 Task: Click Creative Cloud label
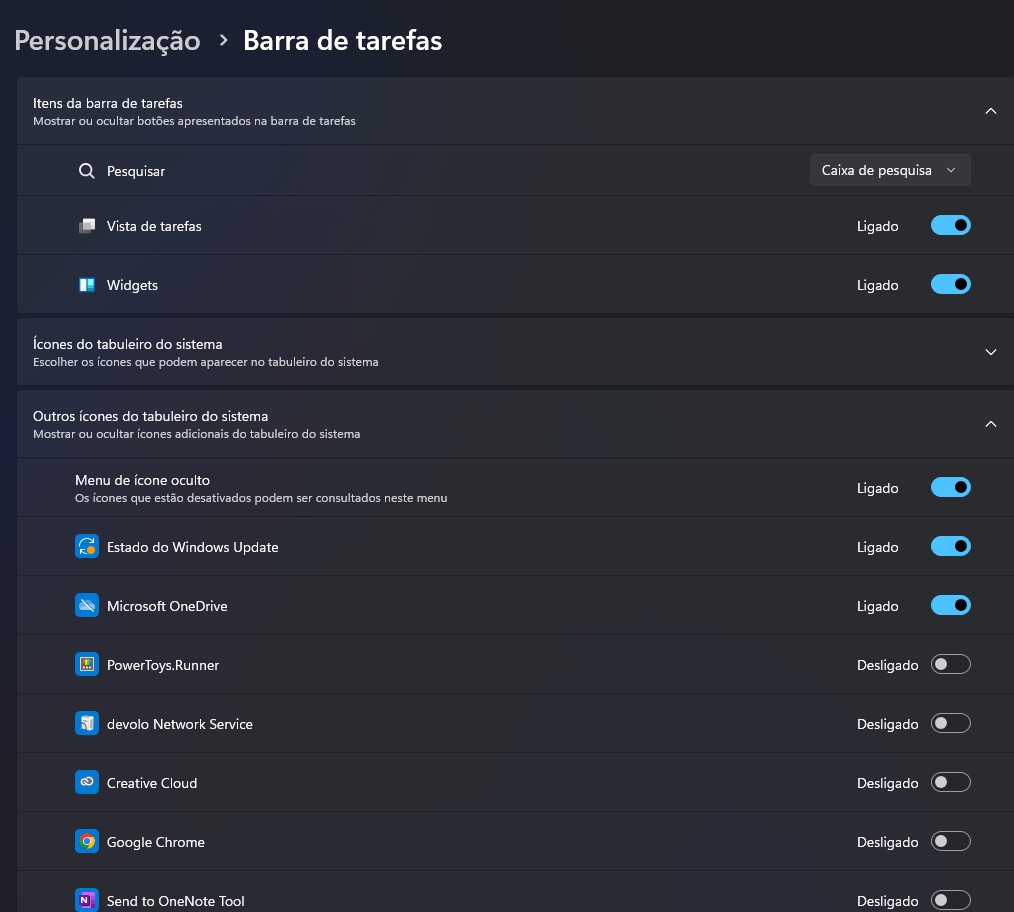pos(152,783)
